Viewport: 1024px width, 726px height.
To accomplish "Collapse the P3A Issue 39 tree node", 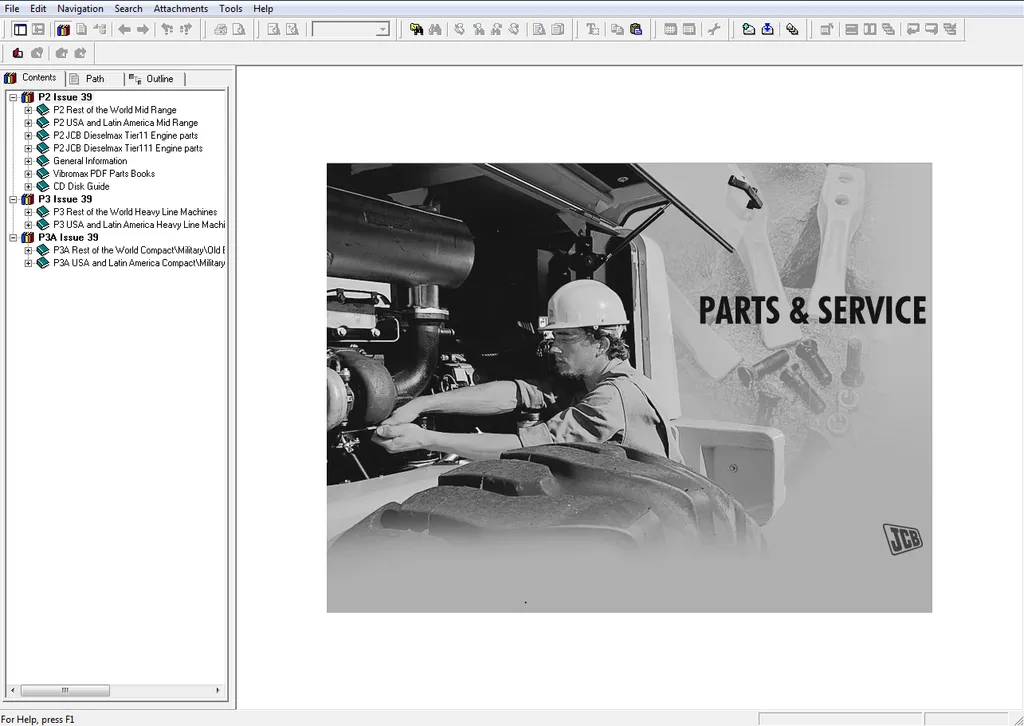I will click(x=13, y=238).
